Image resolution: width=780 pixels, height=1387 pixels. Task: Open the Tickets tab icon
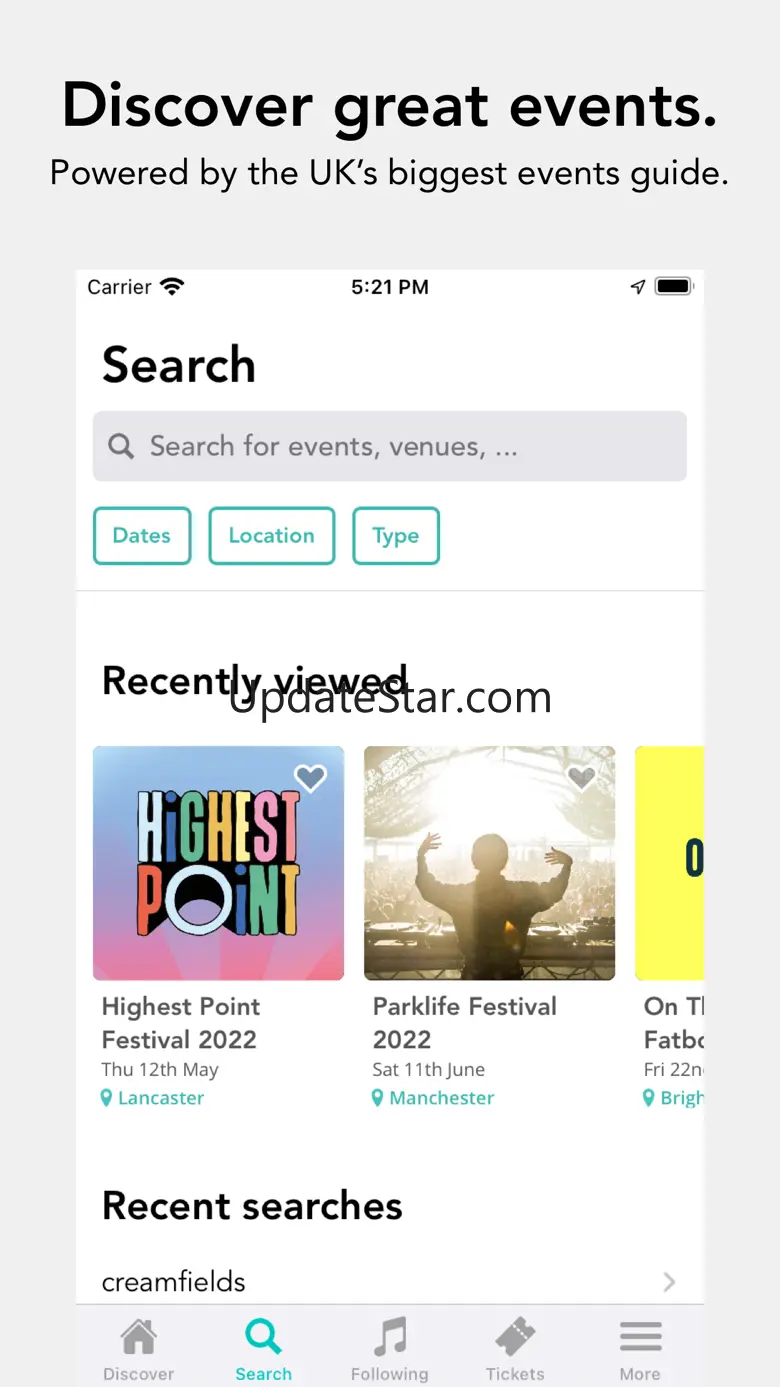pyautogui.click(x=515, y=1337)
